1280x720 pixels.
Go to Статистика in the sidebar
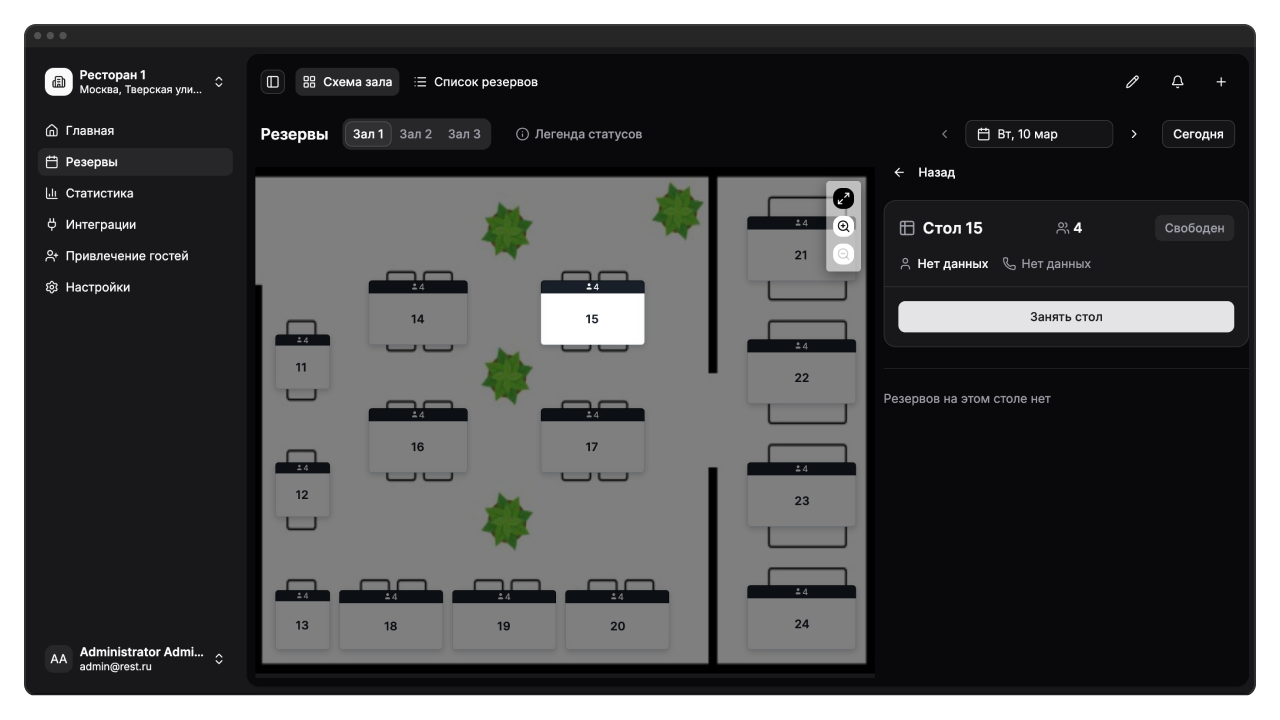click(x=99, y=193)
